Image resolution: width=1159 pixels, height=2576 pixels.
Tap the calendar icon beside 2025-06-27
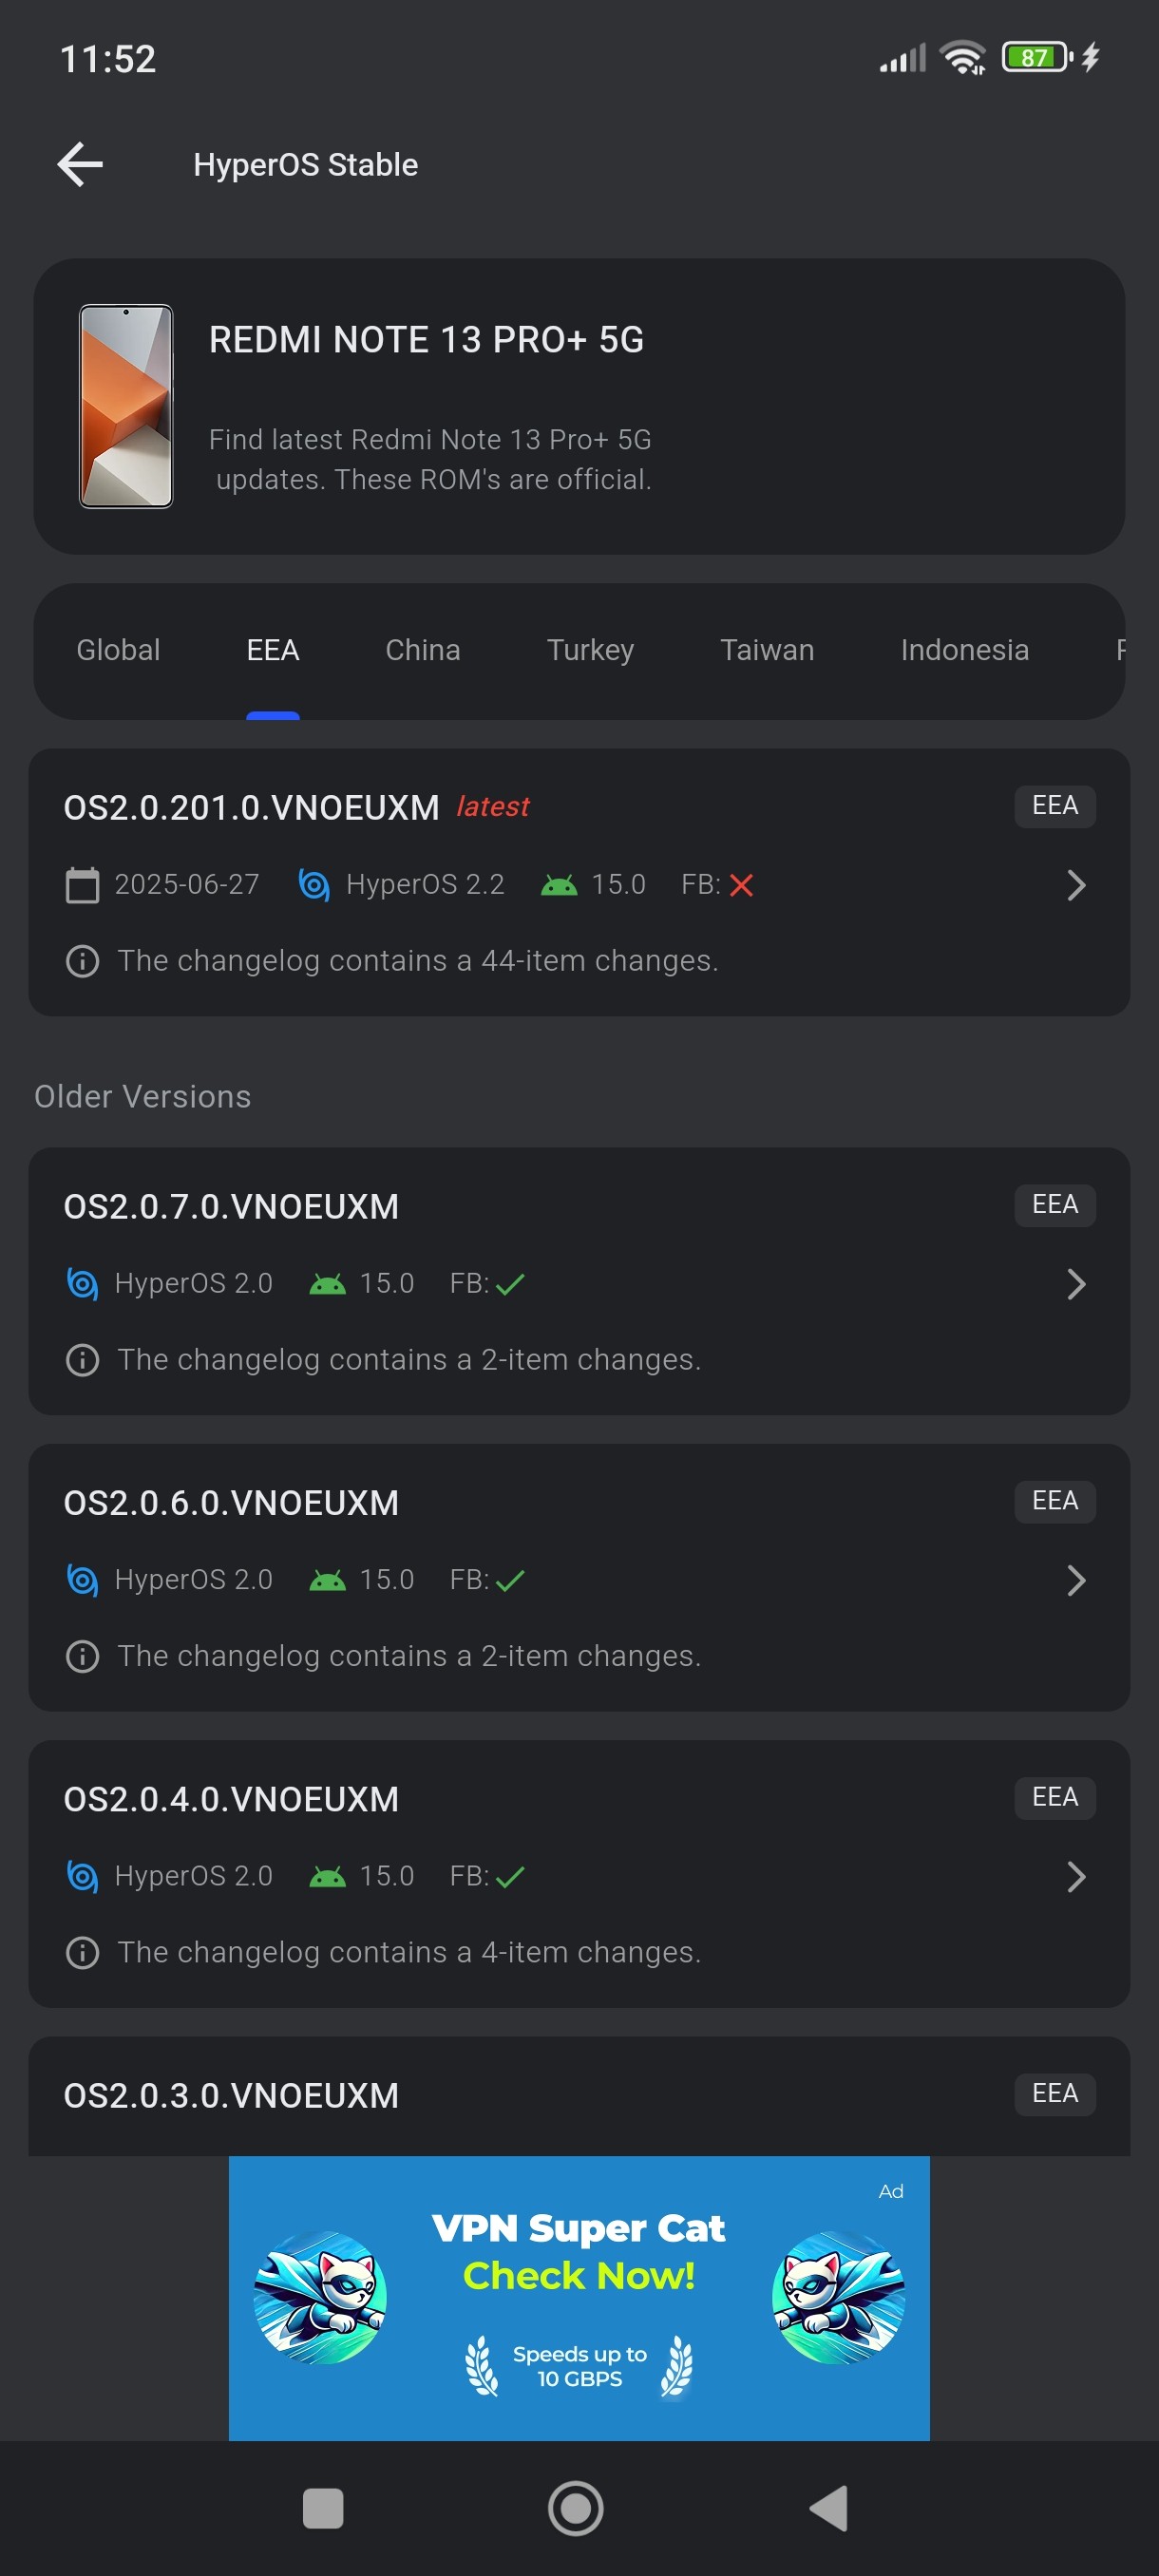[x=82, y=885]
